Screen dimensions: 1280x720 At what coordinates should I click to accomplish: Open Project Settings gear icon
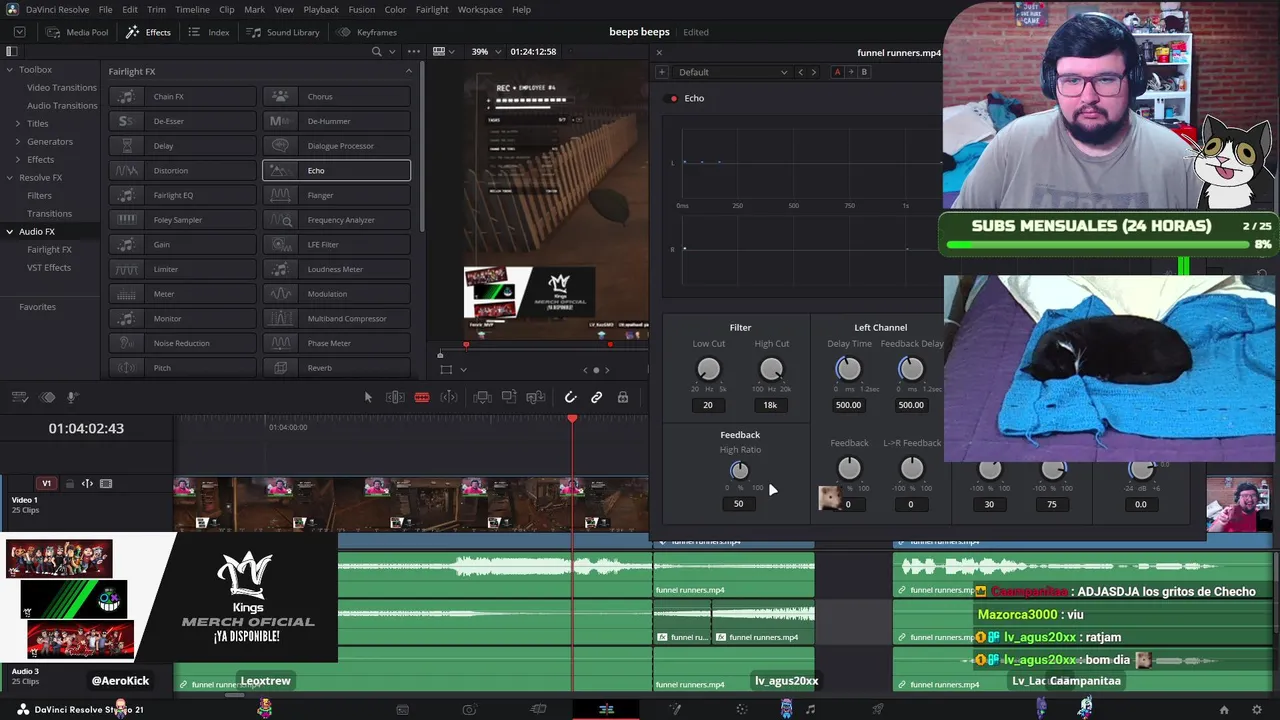[x=1257, y=710]
